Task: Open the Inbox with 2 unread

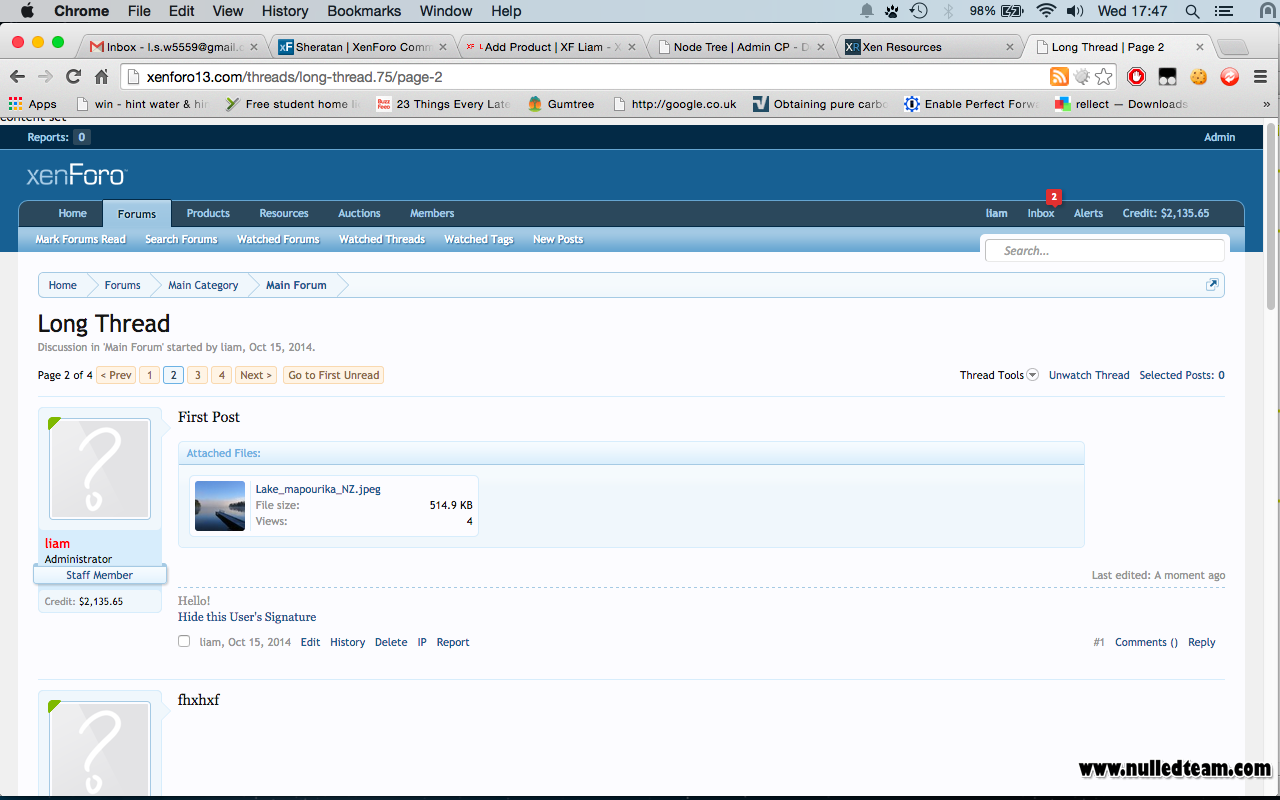Action: coord(1041,213)
